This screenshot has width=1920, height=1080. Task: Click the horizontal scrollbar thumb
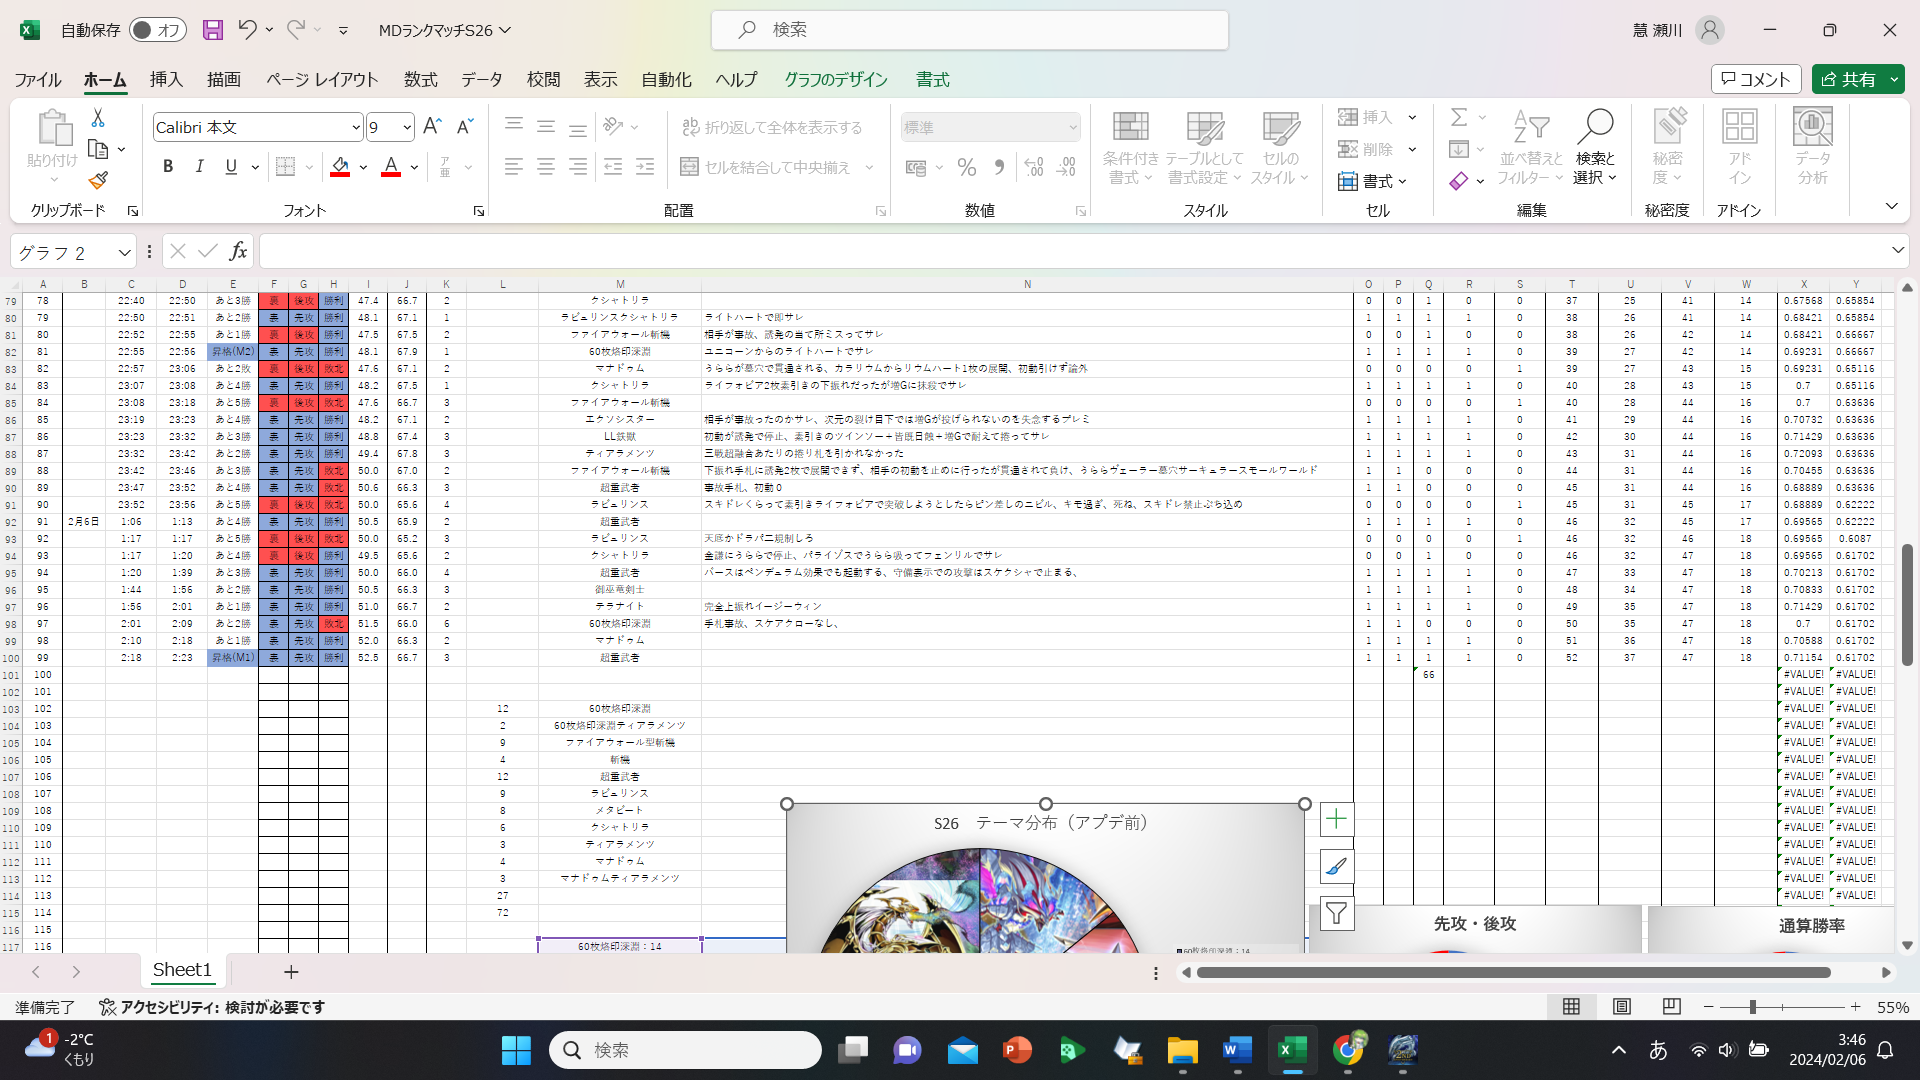1514,972
